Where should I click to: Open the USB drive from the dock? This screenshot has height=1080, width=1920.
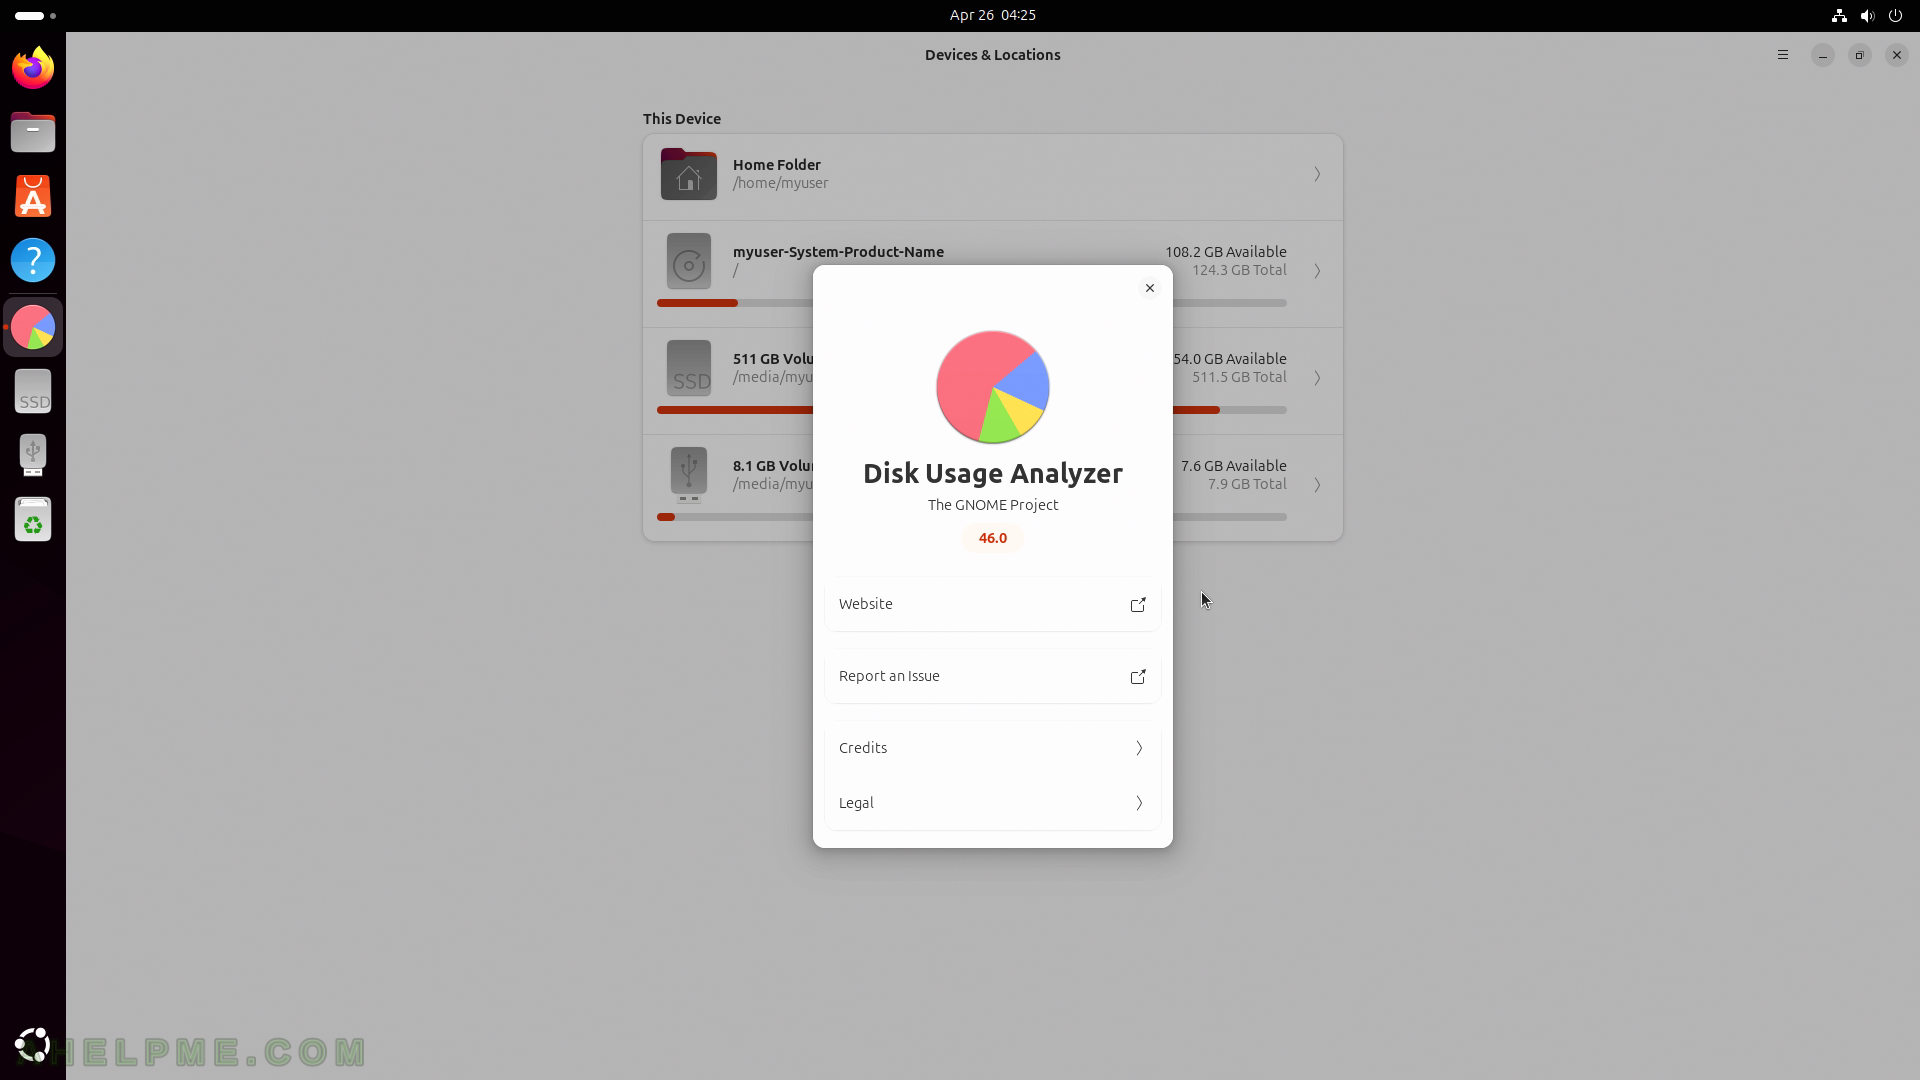33,455
